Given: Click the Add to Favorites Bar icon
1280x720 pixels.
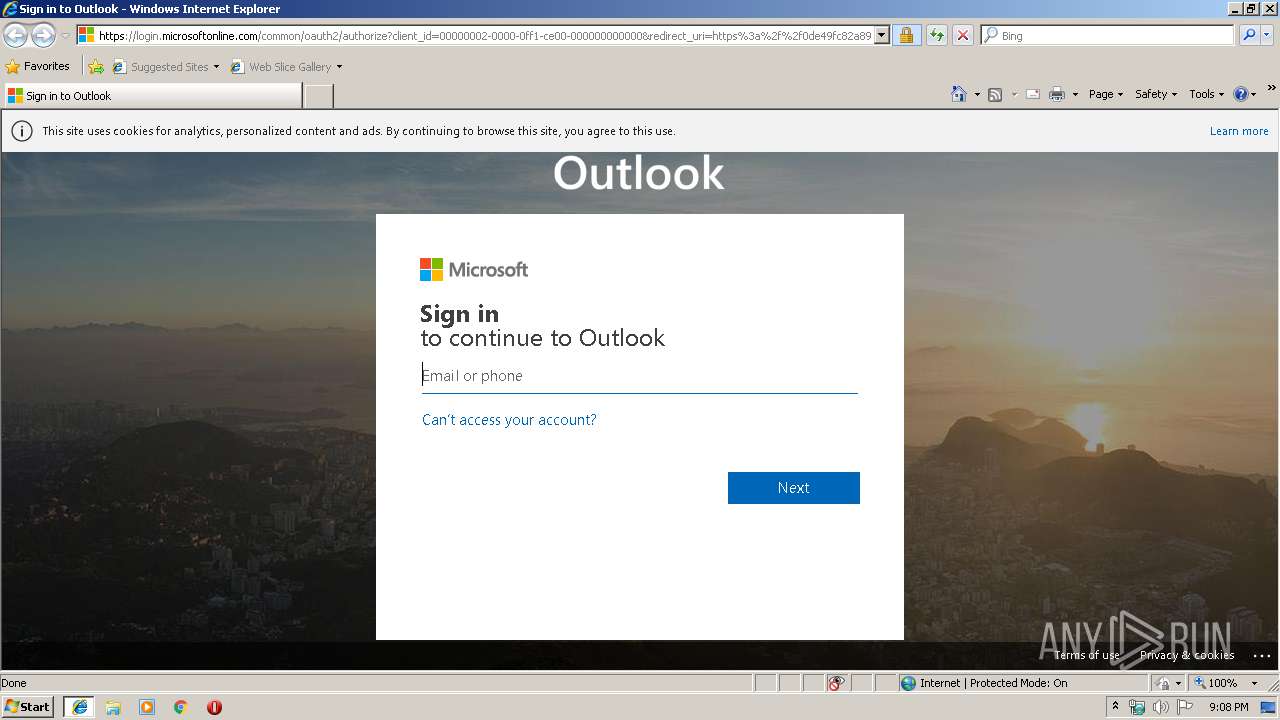Looking at the screenshot, I should [x=96, y=67].
